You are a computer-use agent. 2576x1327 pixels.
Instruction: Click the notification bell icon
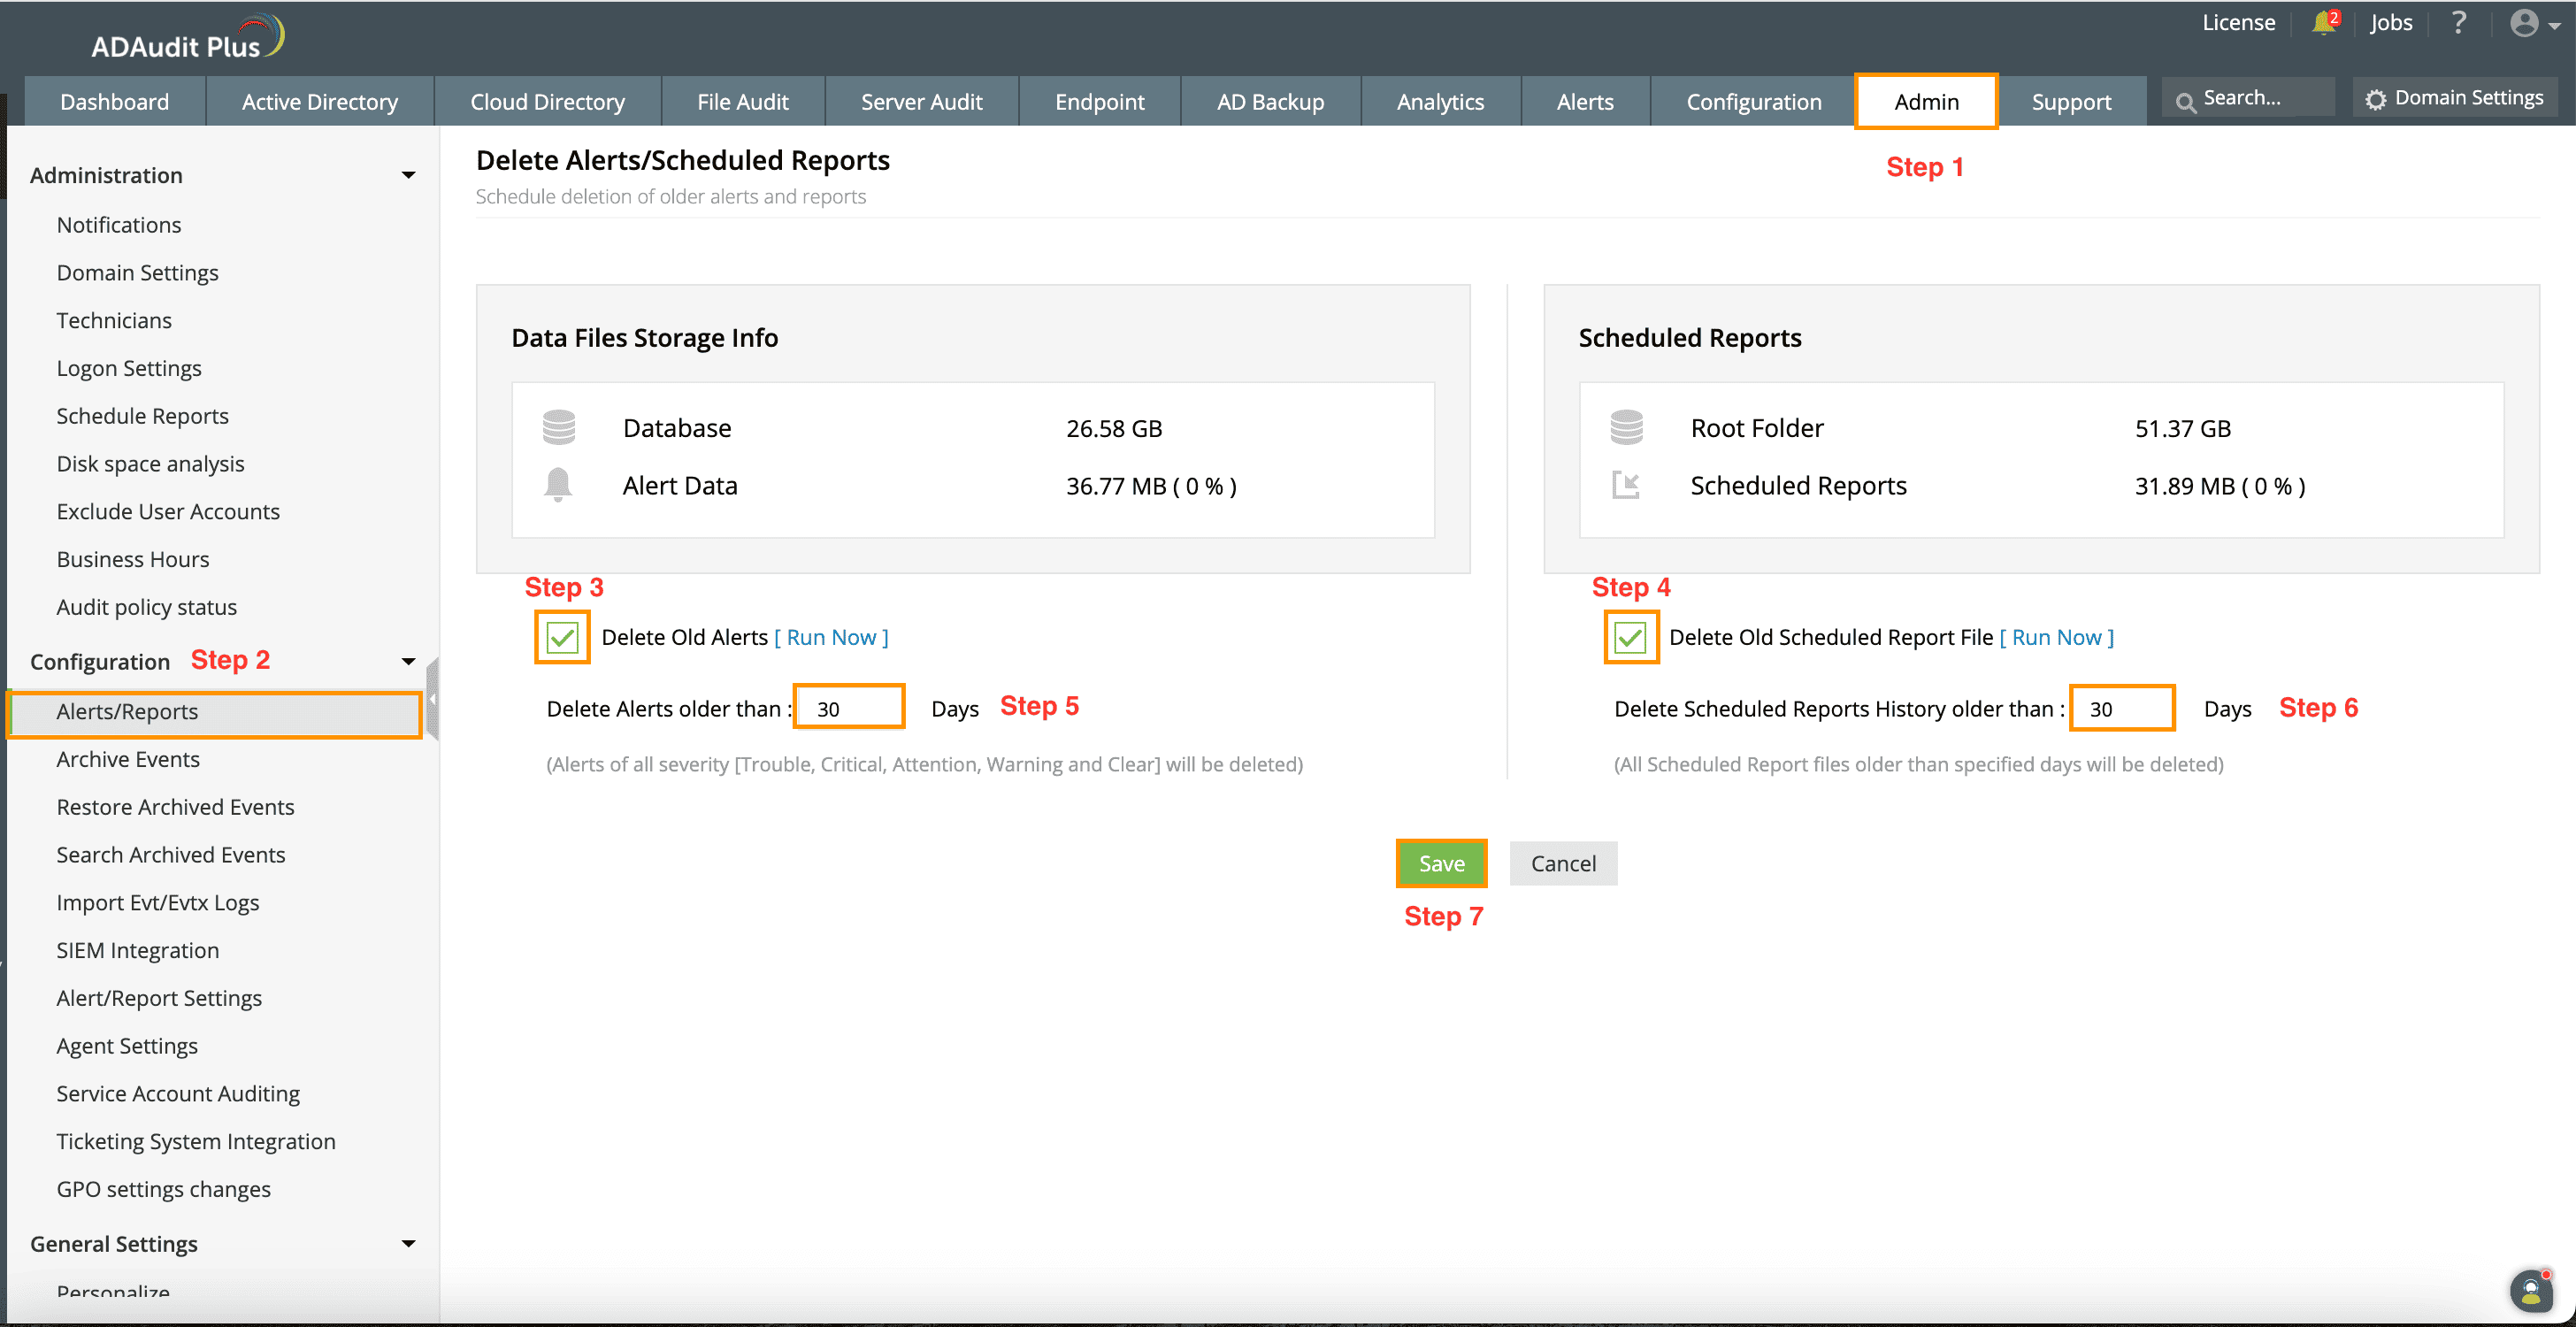2323,23
